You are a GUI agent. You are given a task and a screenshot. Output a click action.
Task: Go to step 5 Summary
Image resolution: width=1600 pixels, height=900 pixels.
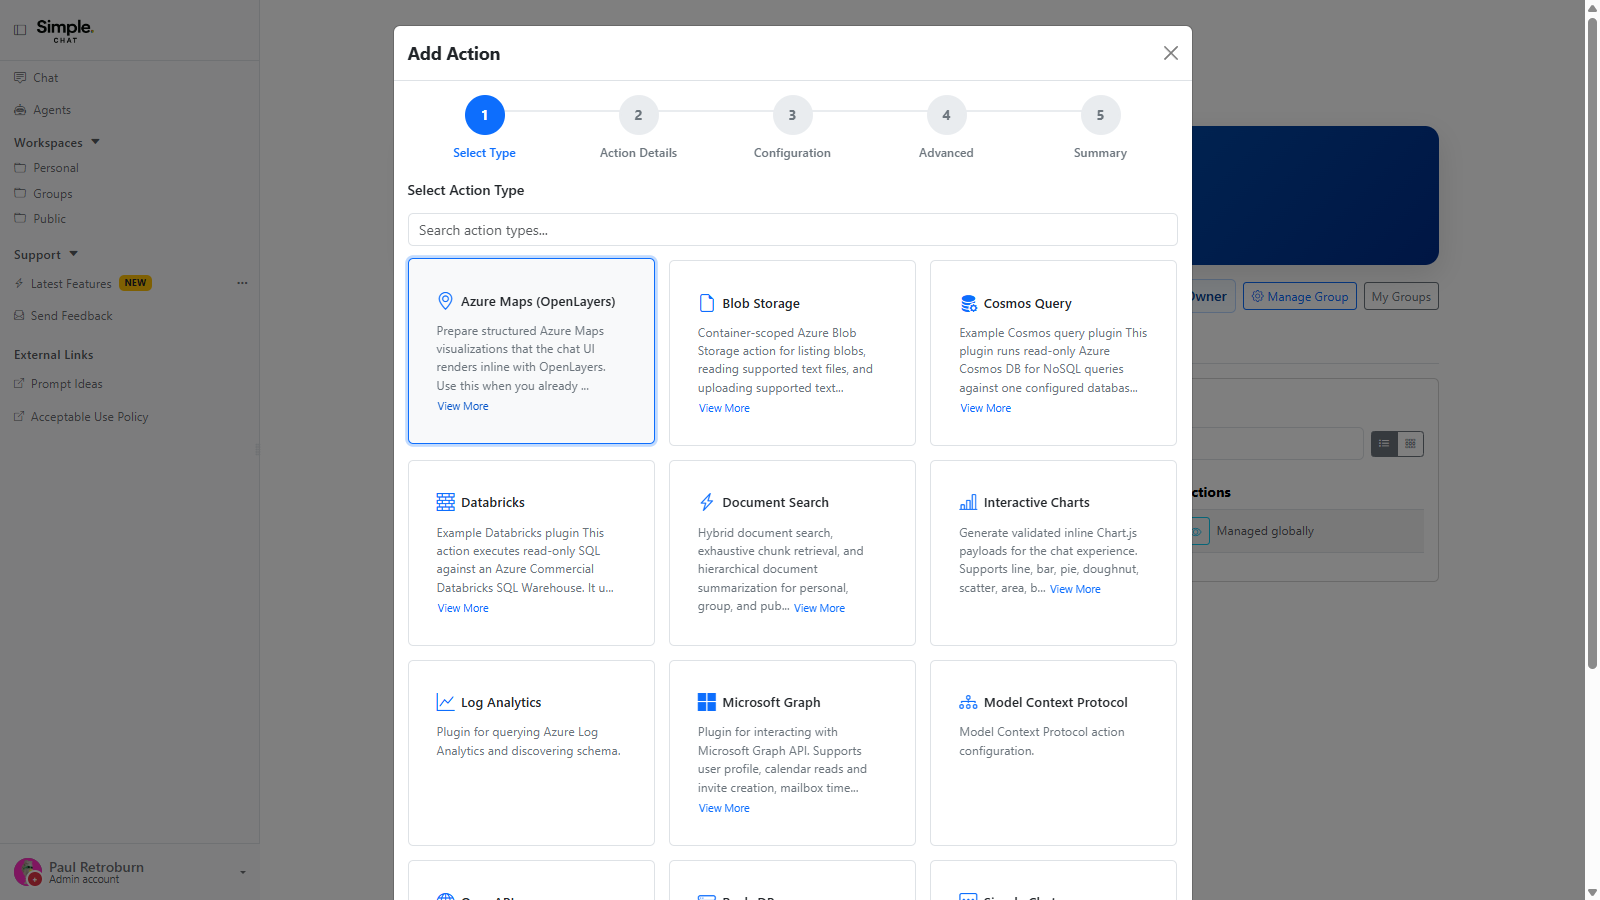1101,115
